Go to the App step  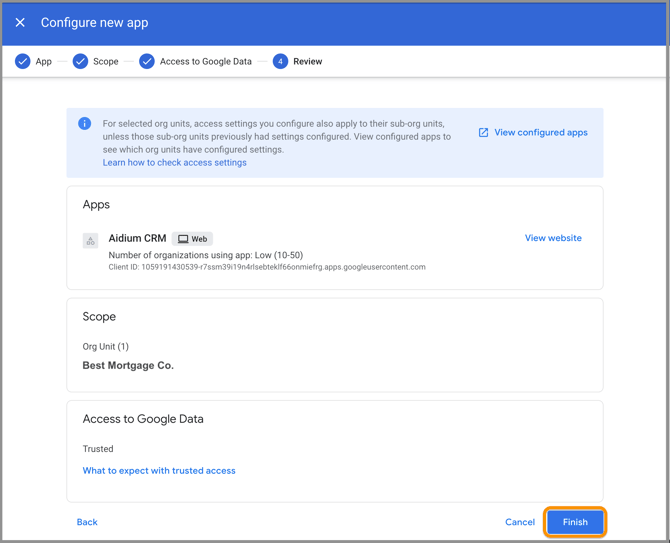point(44,62)
